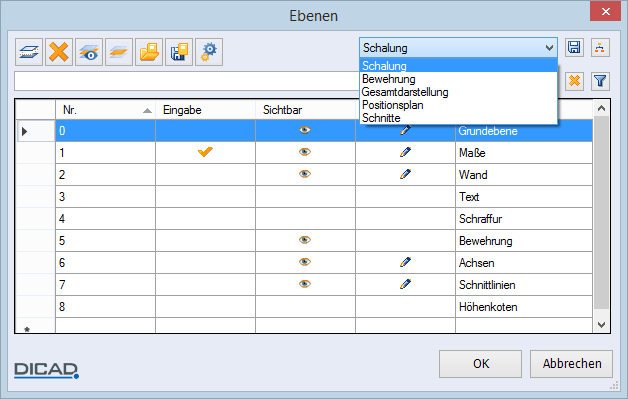This screenshot has height=399, width=628.
Task: Click the funnel filter icon
Action: click(600, 81)
